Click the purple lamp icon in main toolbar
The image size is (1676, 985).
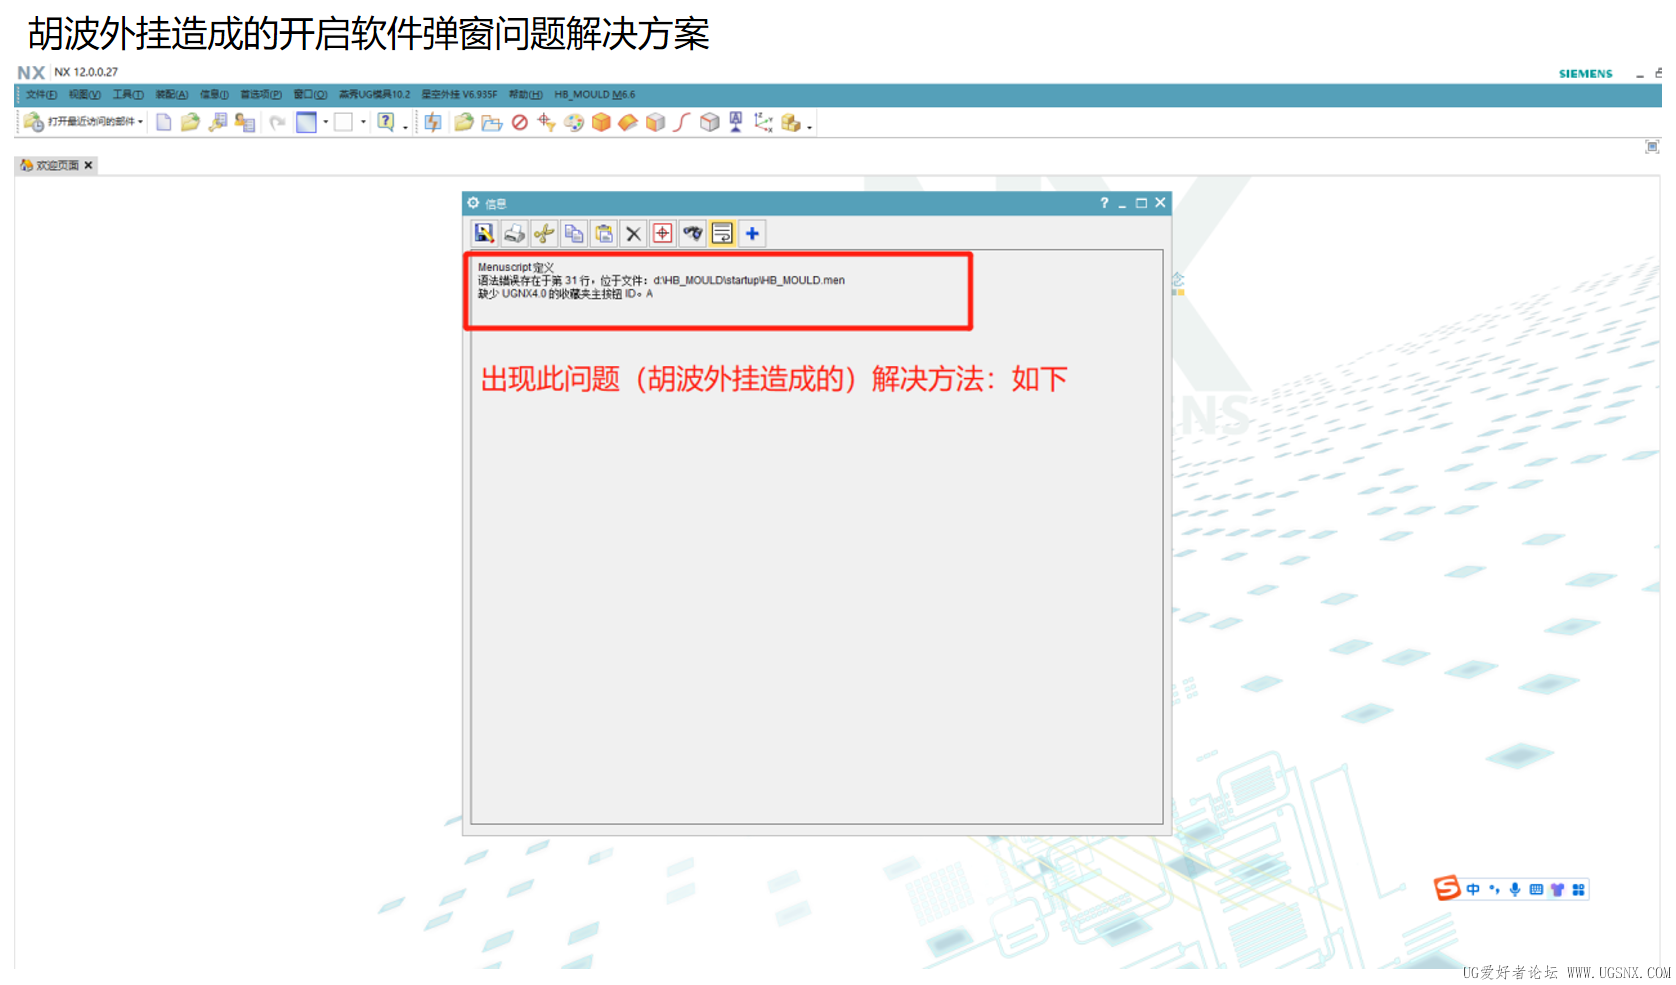pos(736,122)
